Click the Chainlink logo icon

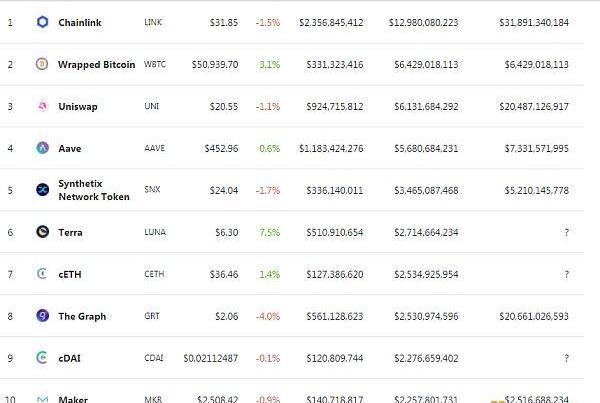coord(42,22)
